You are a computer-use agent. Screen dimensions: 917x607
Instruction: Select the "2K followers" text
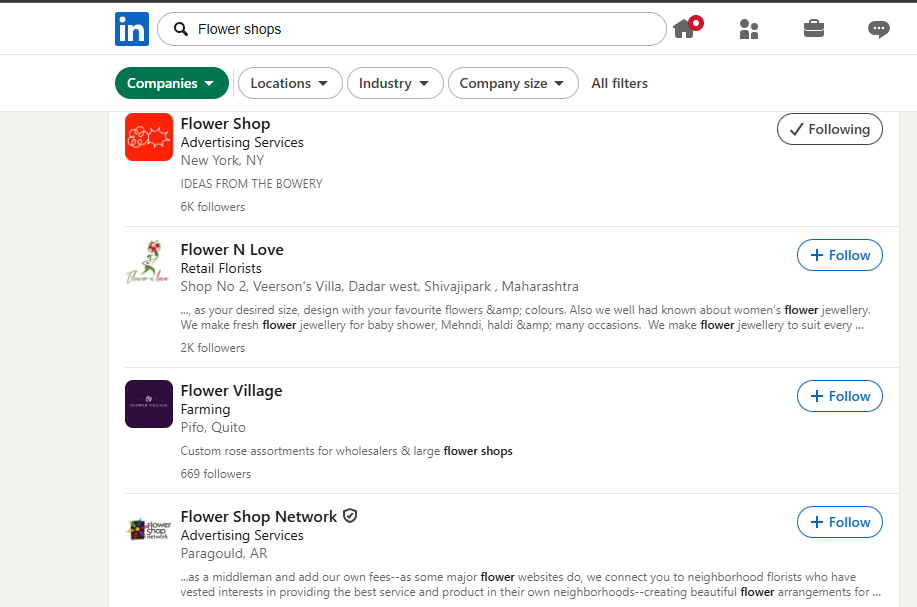pyautogui.click(x=213, y=348)
